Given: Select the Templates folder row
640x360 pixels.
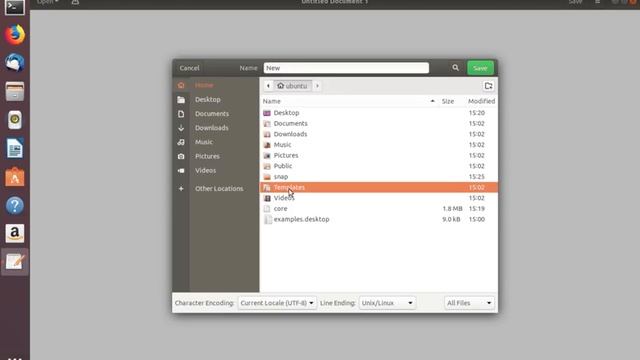Looking at the screenshot, I should pyautogui.click(x=379, y=187).
